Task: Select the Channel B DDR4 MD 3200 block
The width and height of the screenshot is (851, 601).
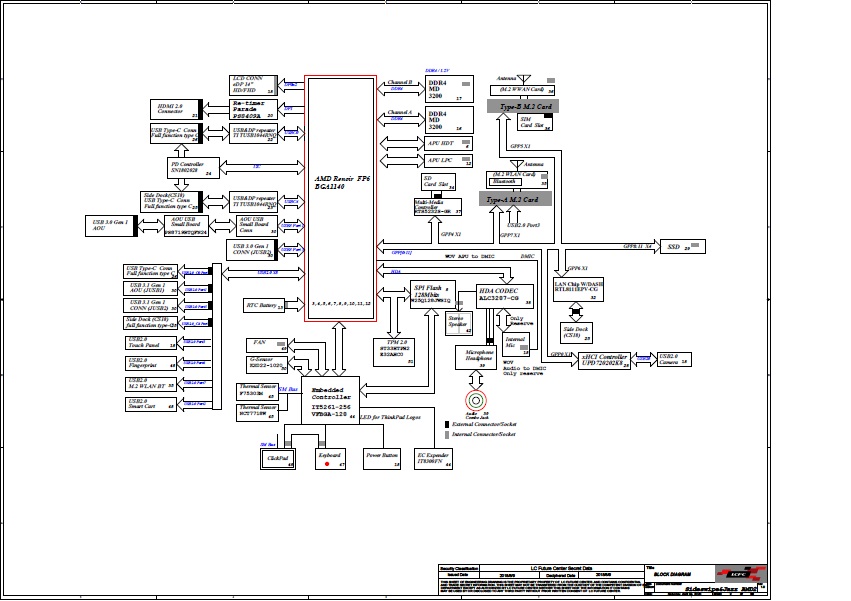Action: tap(449, 89)
